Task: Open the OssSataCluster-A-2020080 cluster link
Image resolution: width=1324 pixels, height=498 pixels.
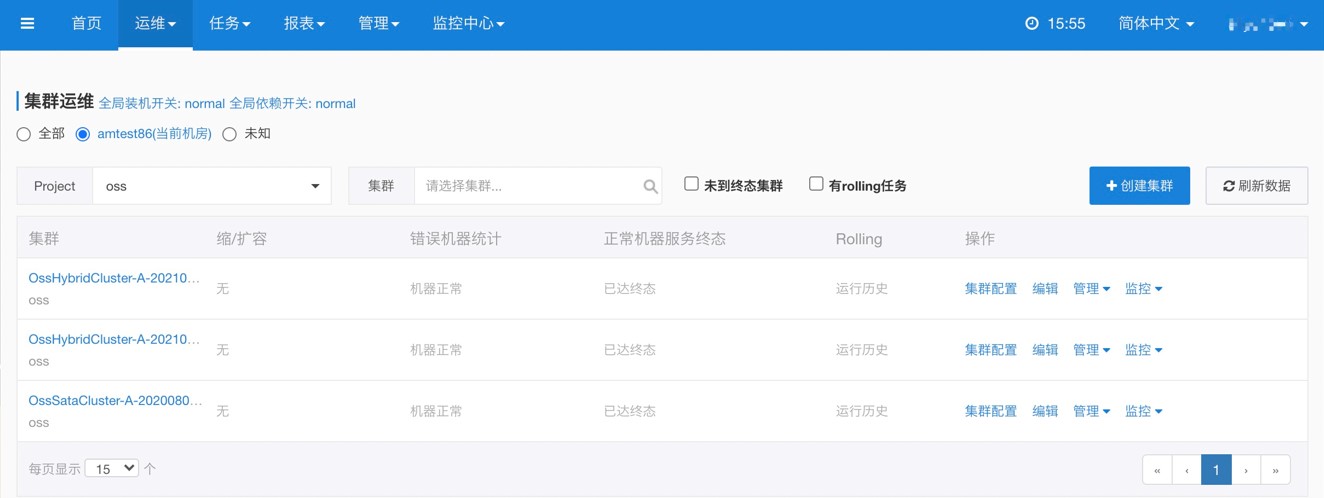Action: [115, 400]
